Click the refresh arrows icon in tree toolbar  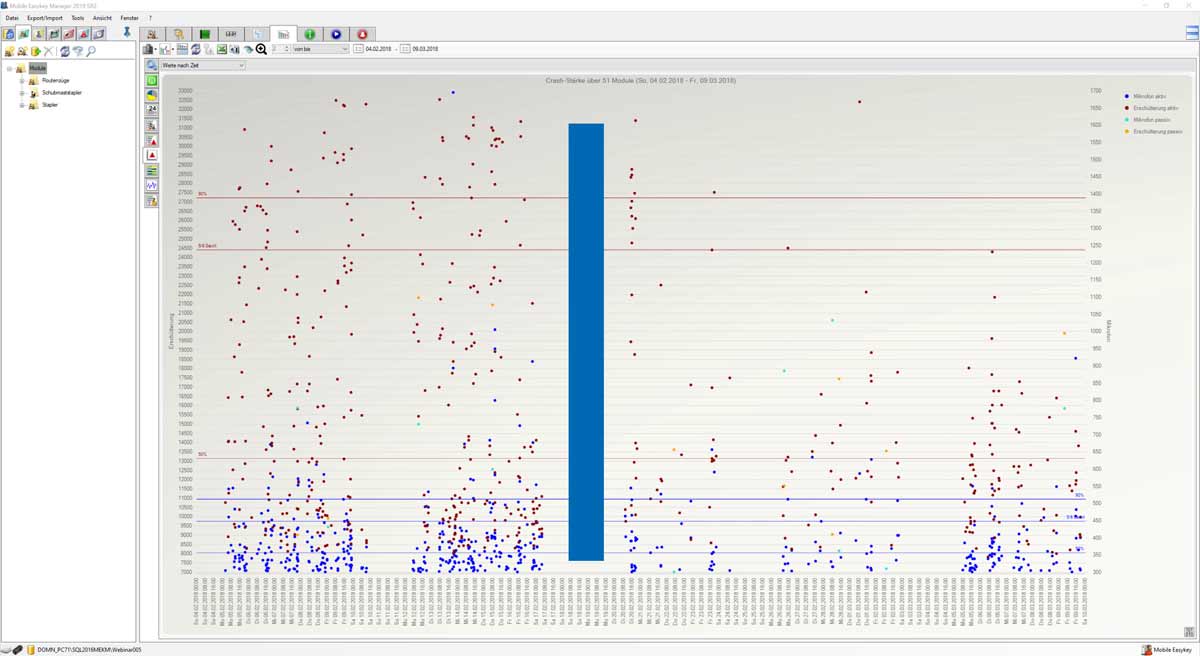pos(65,51)
